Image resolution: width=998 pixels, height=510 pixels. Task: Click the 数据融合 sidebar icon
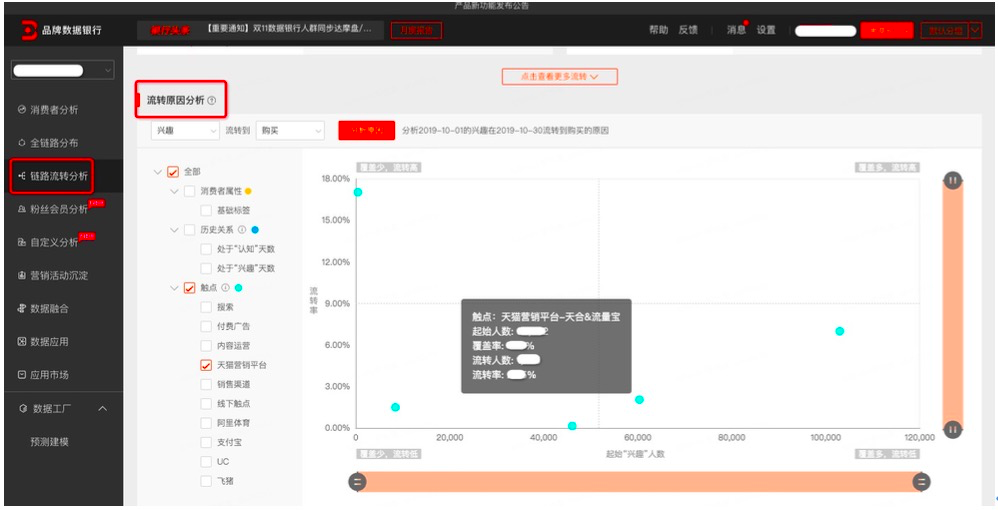[22, 309]
